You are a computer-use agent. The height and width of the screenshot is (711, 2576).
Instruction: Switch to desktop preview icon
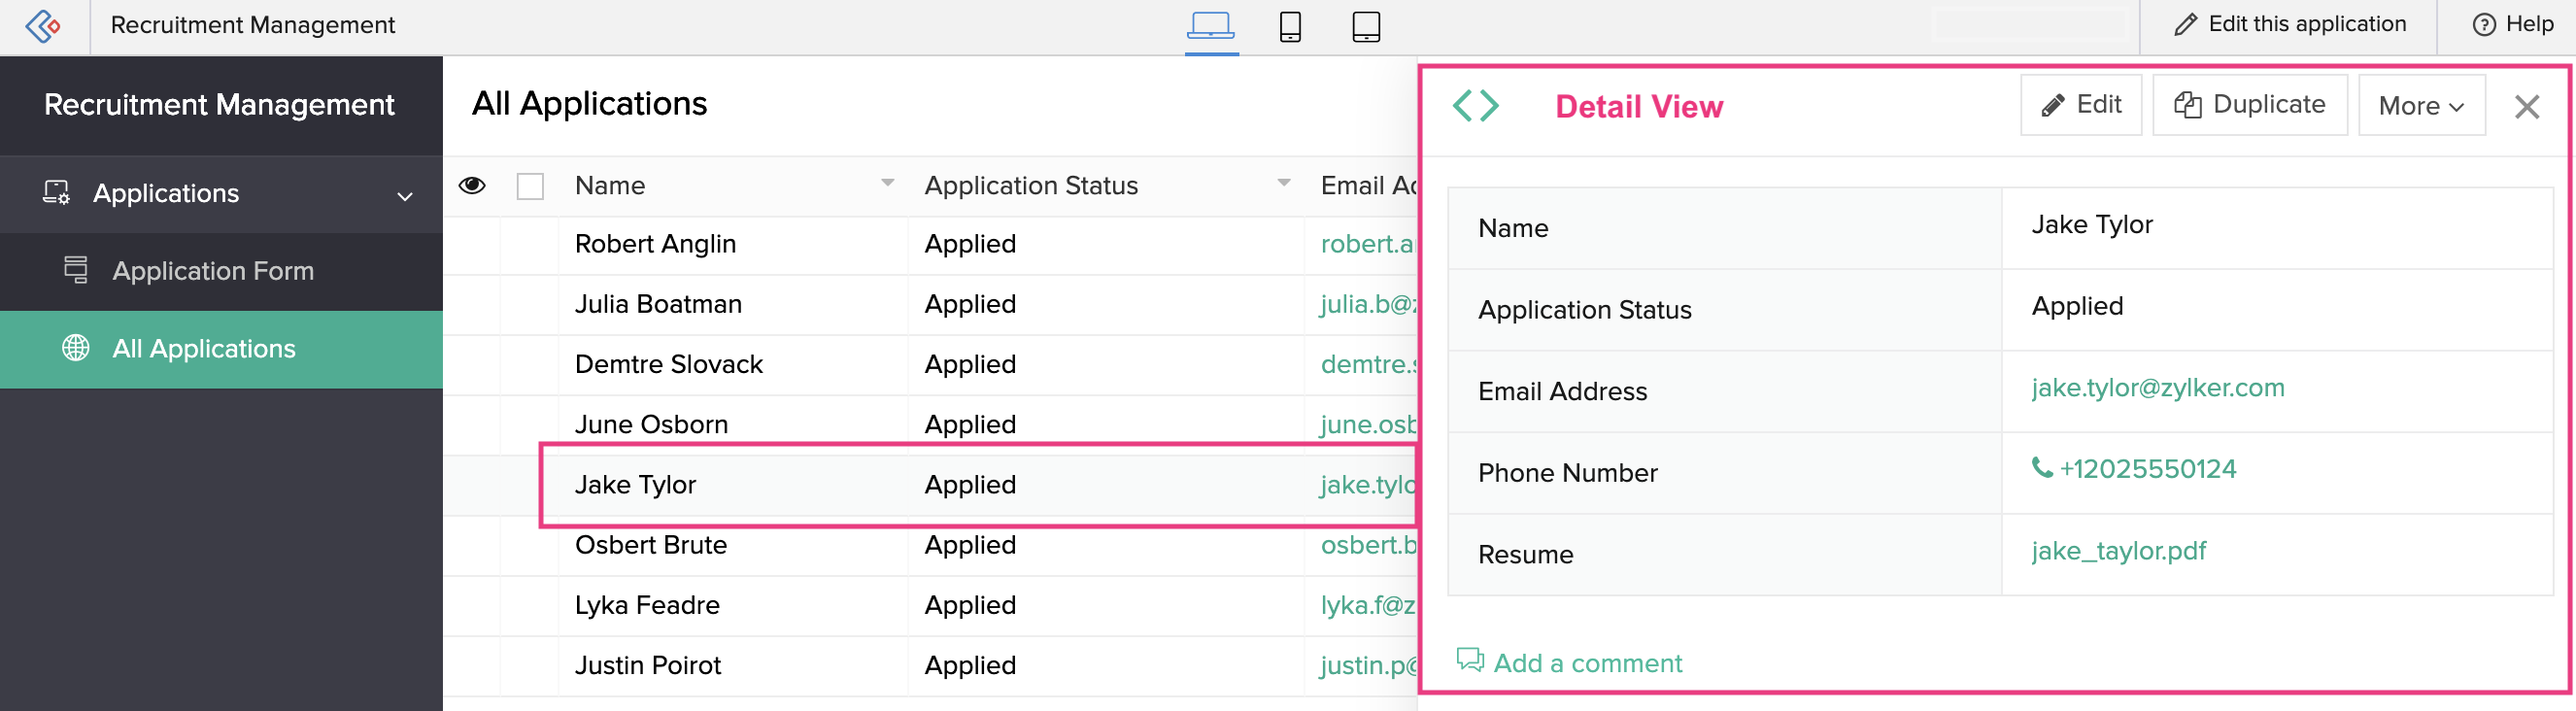pyautogui.click(x=1210, y=25)
